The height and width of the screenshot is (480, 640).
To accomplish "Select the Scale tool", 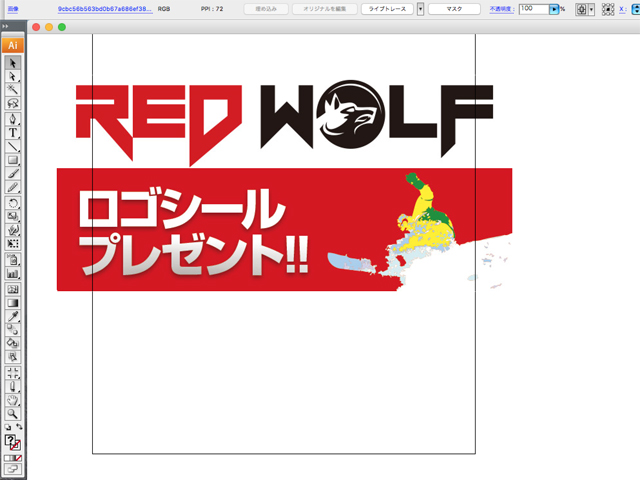I will 13,216.
